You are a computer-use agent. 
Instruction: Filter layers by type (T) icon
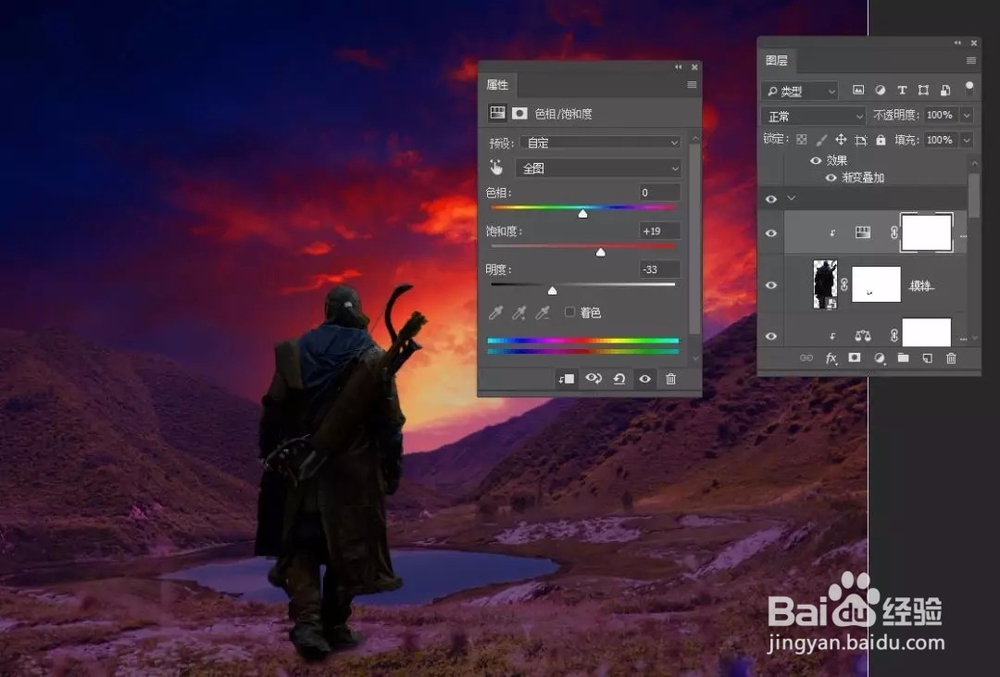coord(902,90)
